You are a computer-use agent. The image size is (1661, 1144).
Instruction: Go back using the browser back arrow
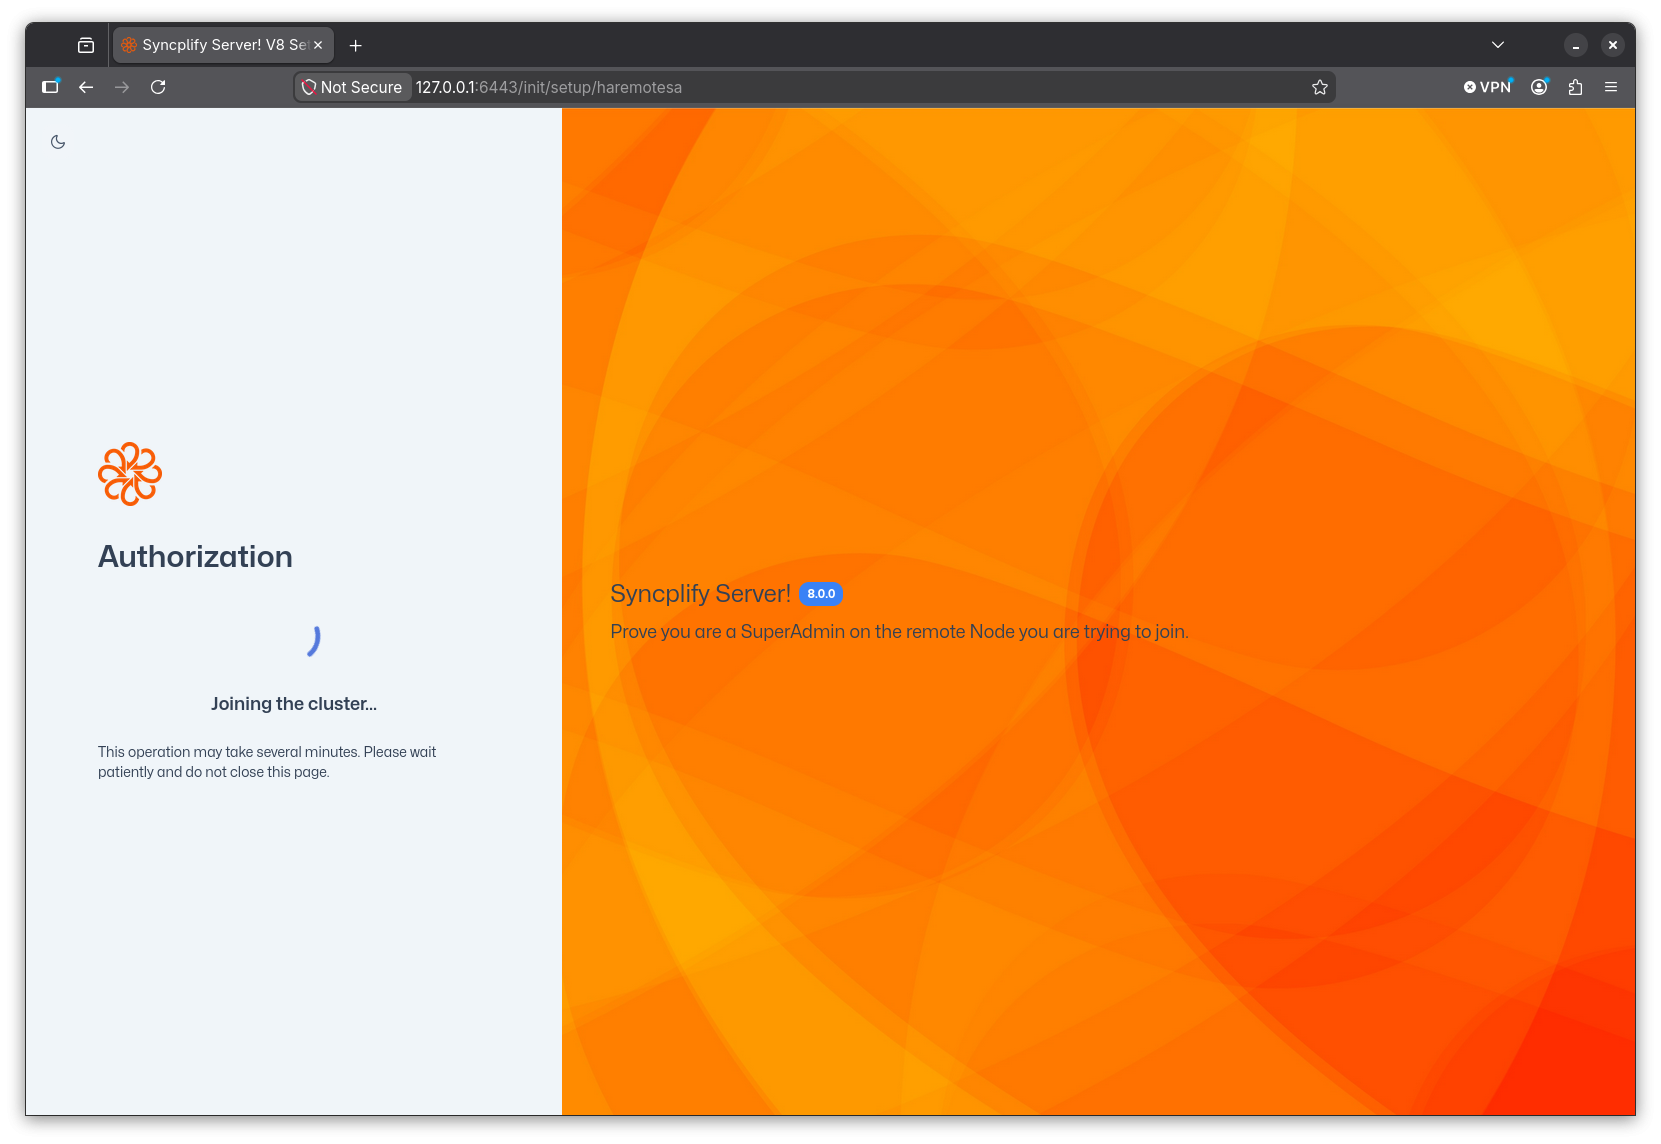tap(86, 87)
